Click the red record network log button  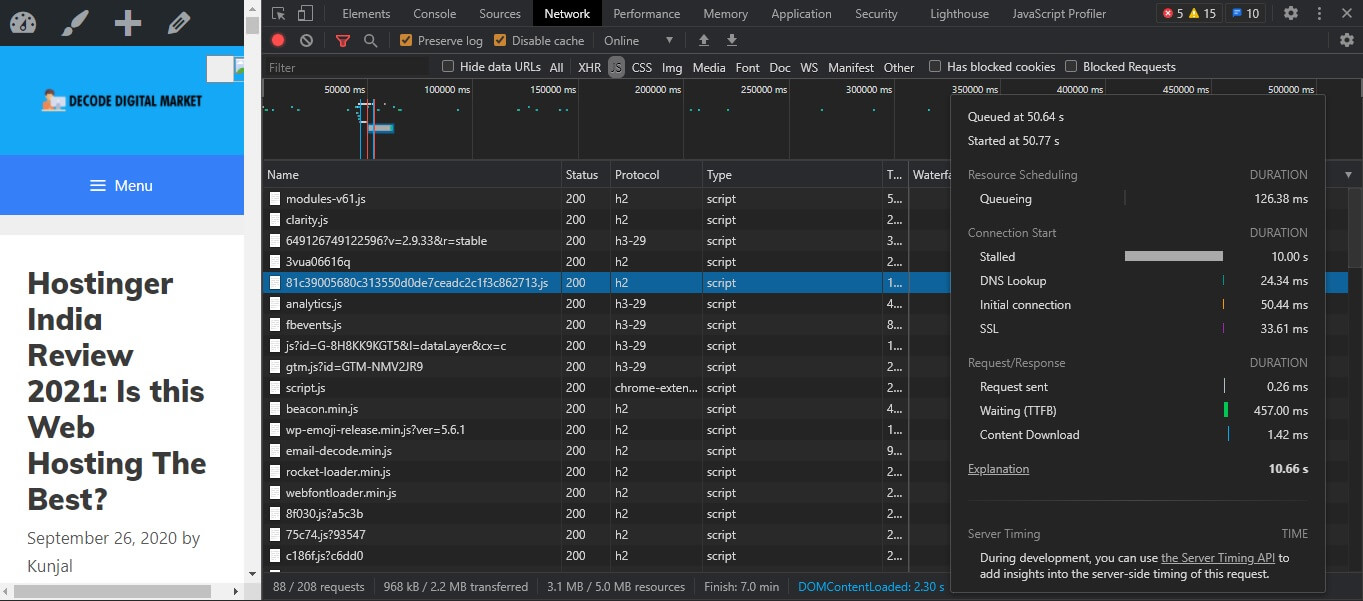278,40
